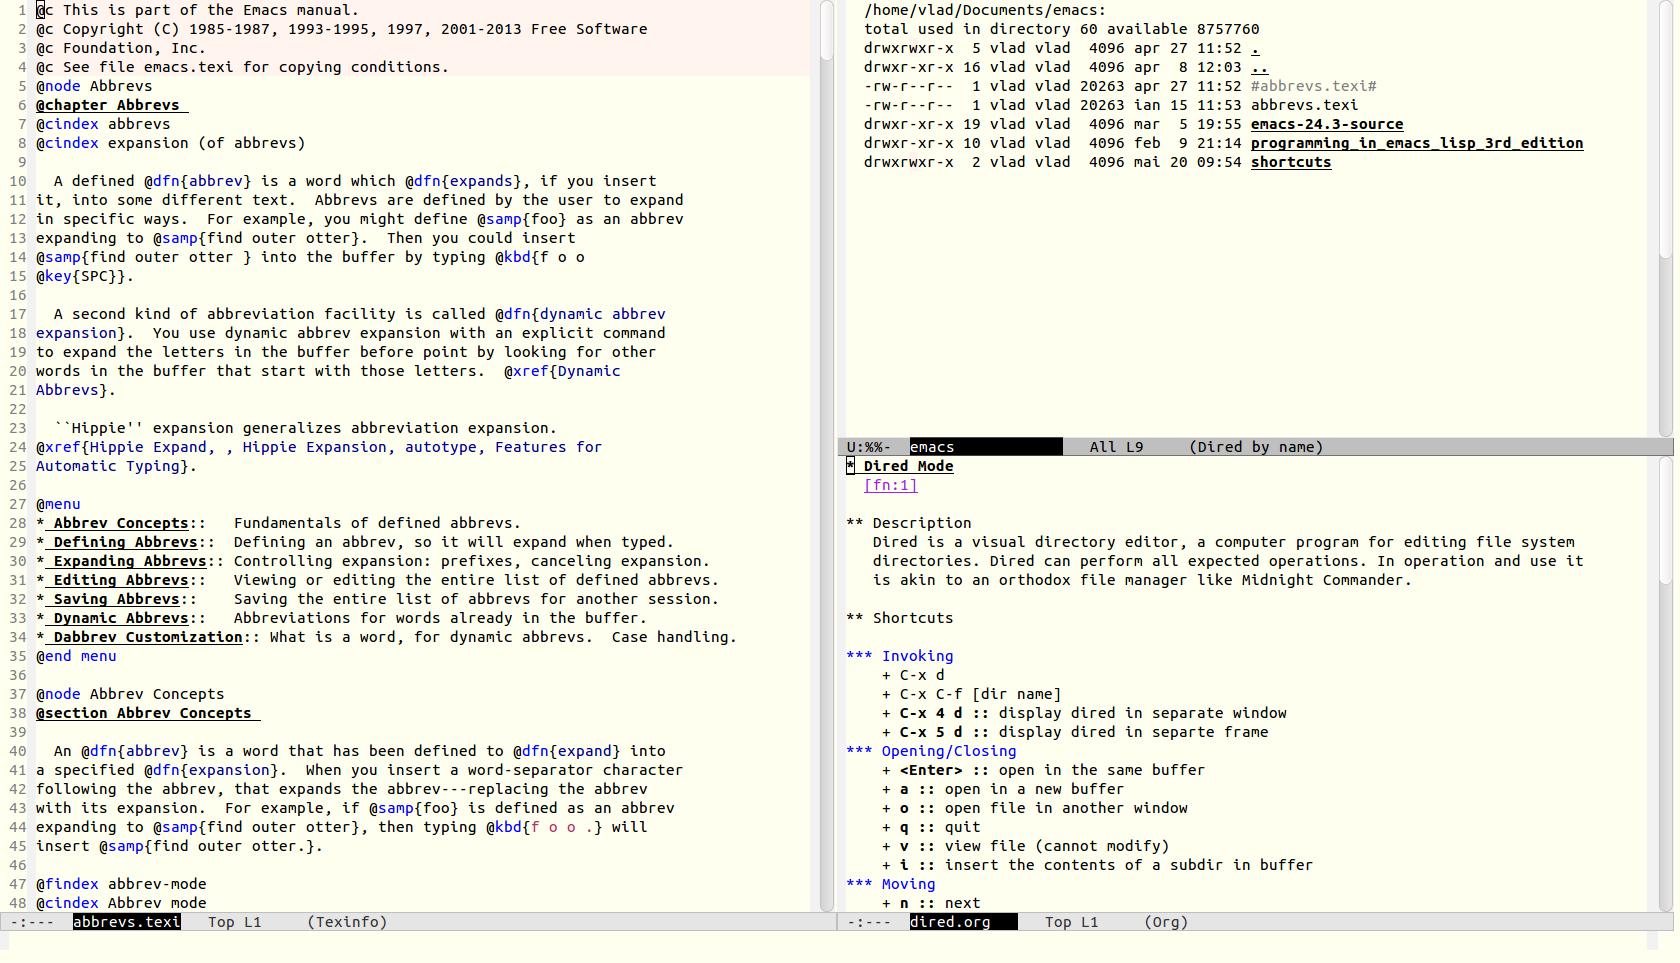Screen dimensions: 1680x963
Task: Jump to Dabbrev Customization menu entry
Action: pyautogui.click(x=147, y=637)
